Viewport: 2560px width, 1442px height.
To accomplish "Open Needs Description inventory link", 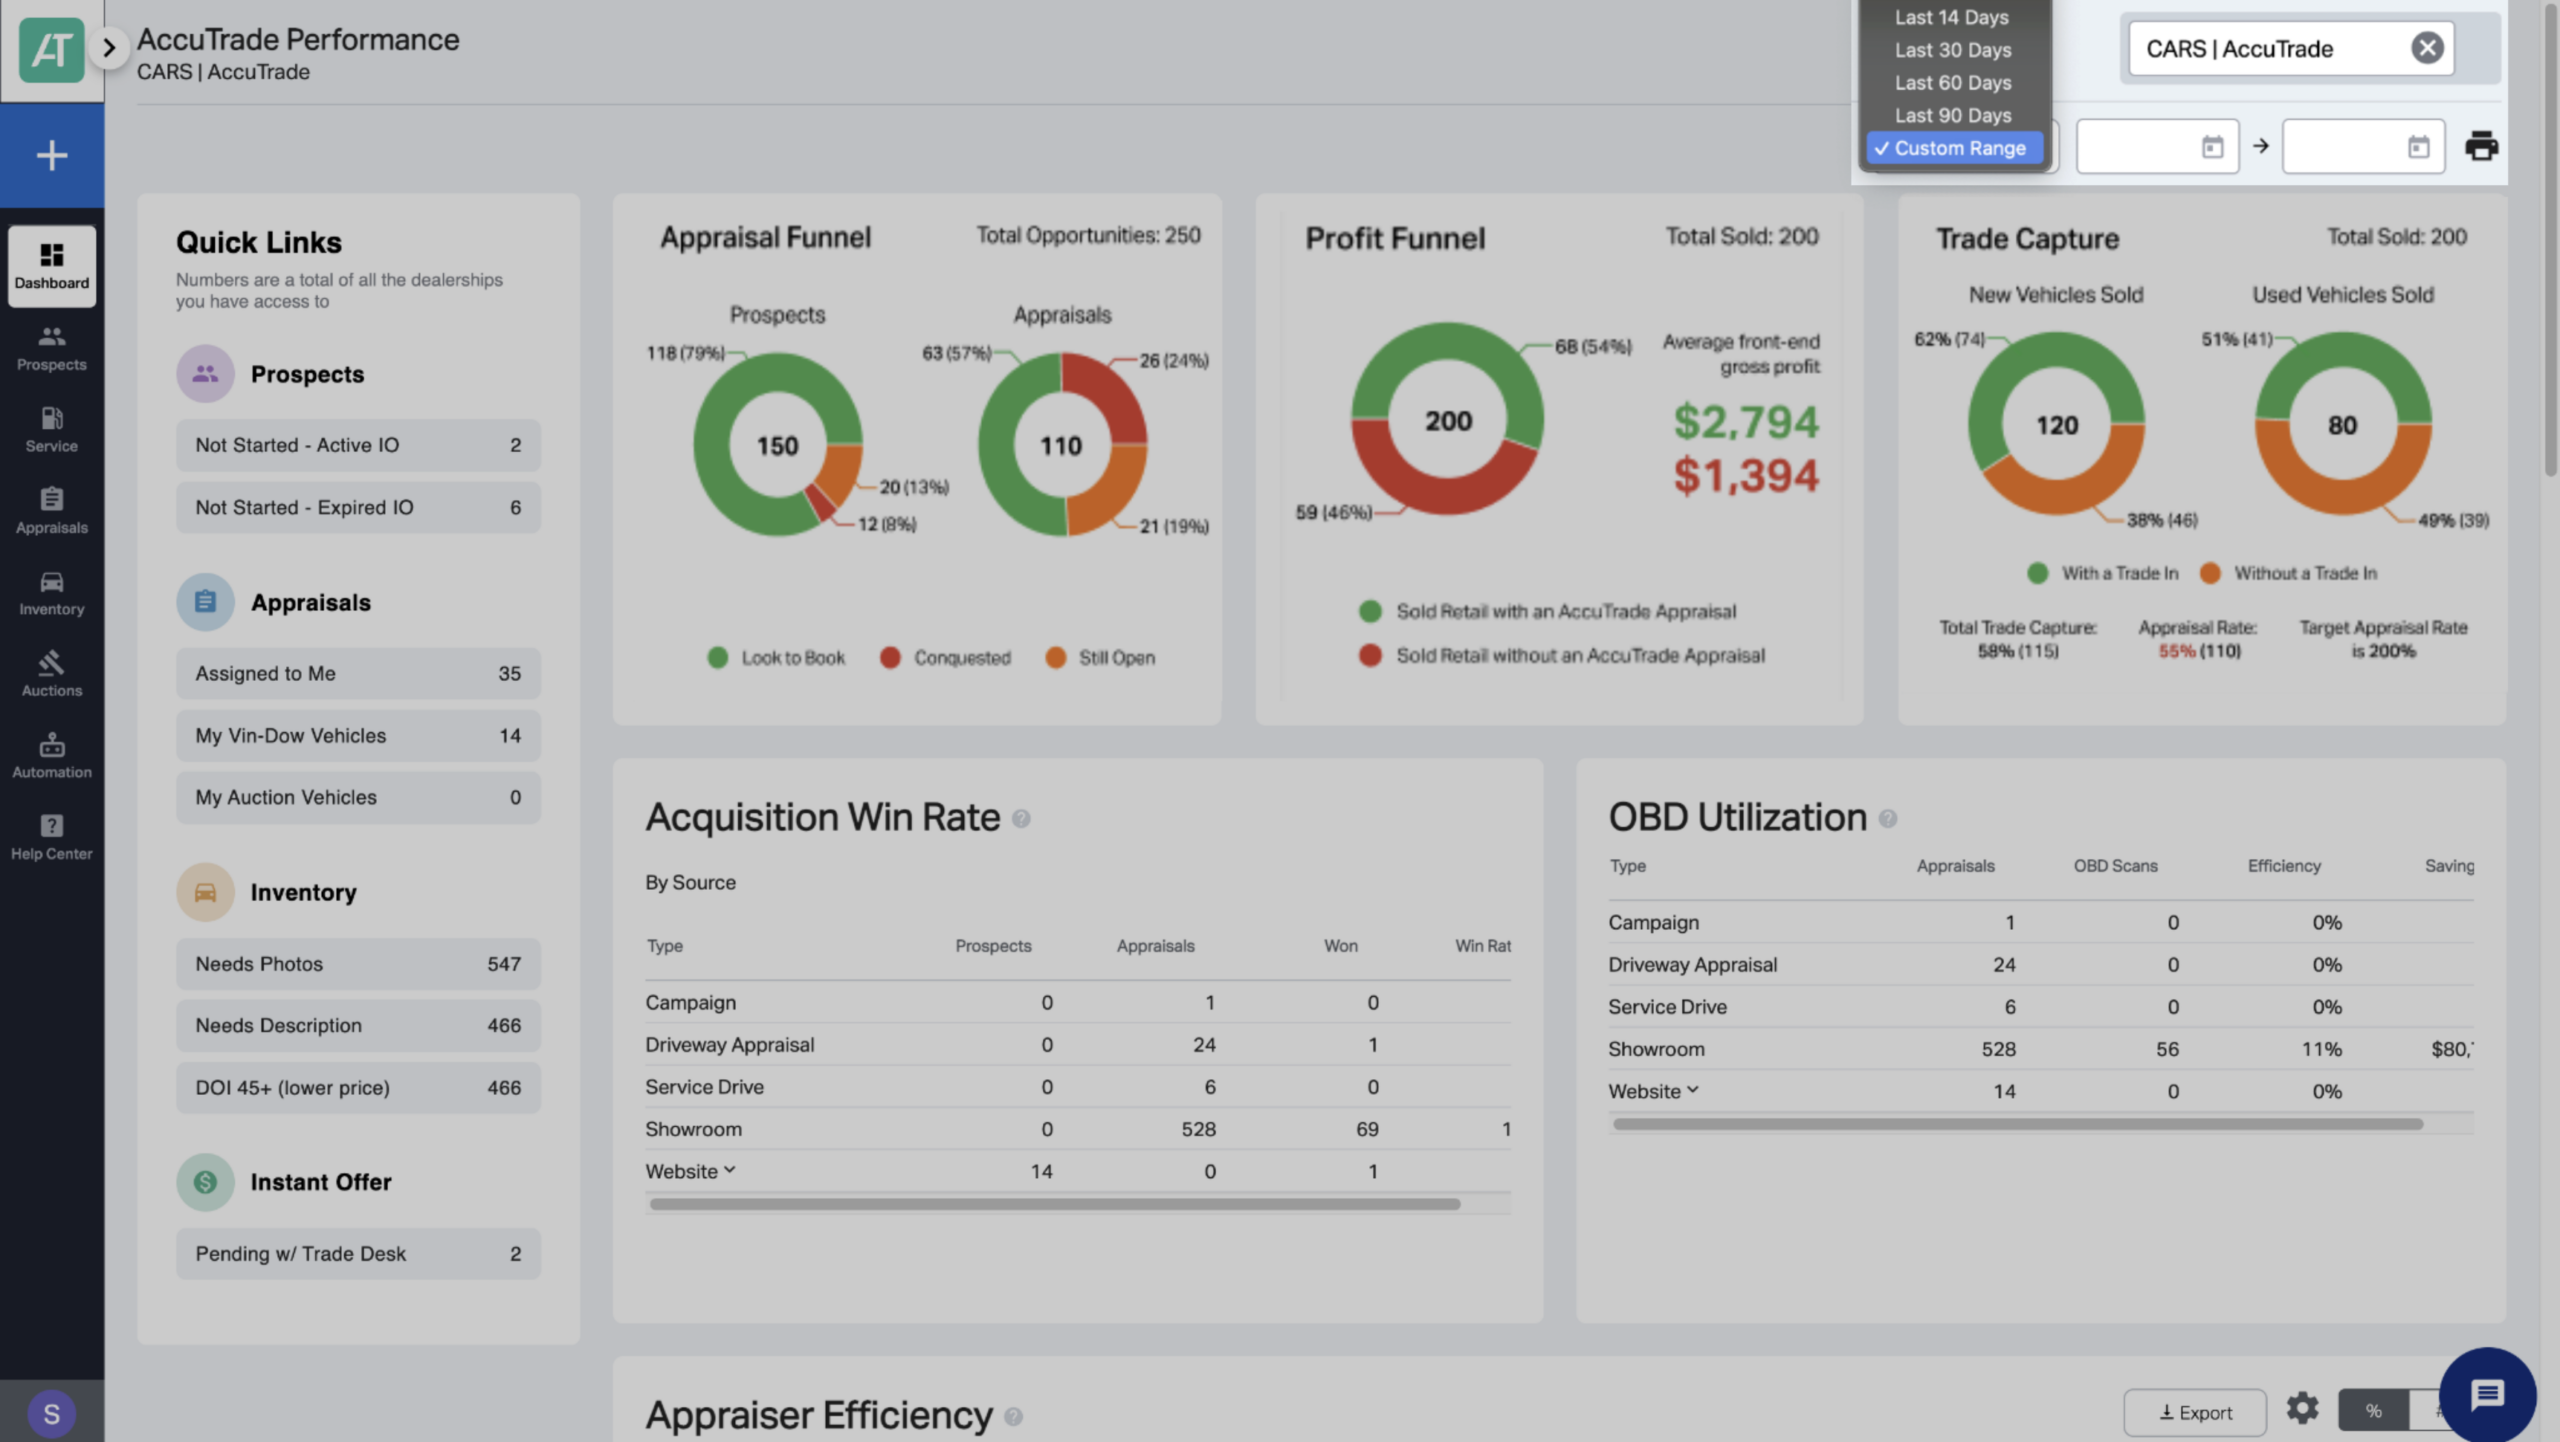I will point(358,1025).
